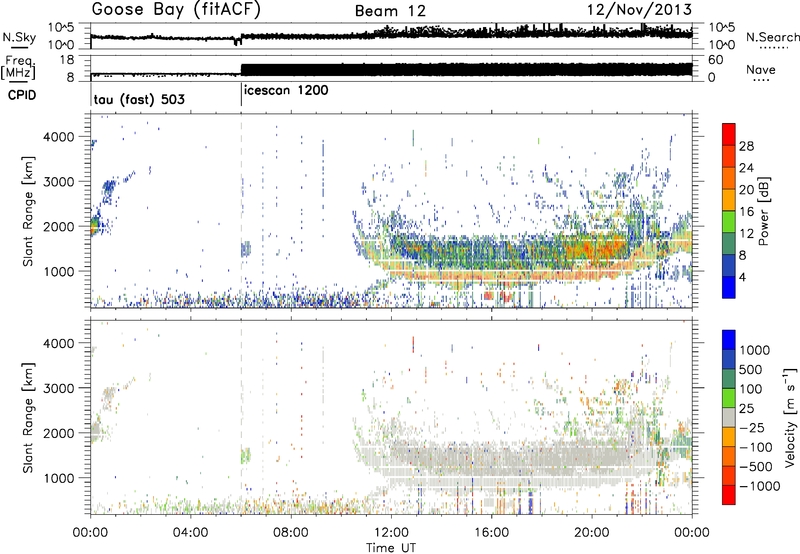Click the noise trace in the N.Sky panel
This screenshot has height=554, width=800.
tap(391, 35)
